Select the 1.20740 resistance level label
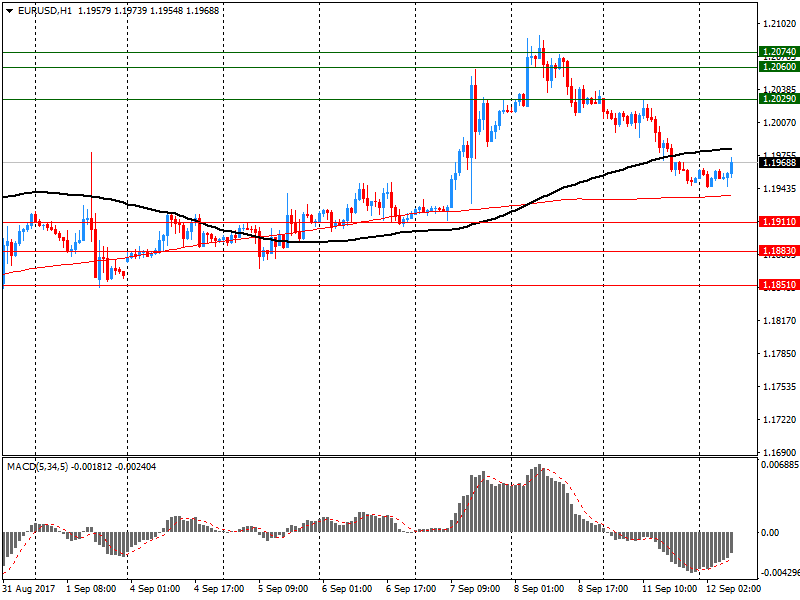800x600 pixels. (779, 52)
